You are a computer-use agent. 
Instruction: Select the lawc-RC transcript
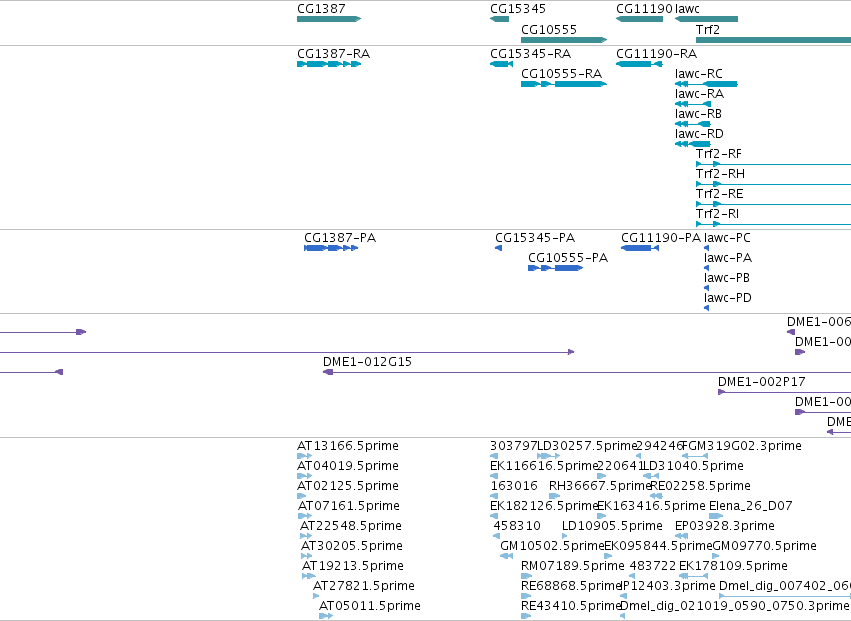coord(706,84)
